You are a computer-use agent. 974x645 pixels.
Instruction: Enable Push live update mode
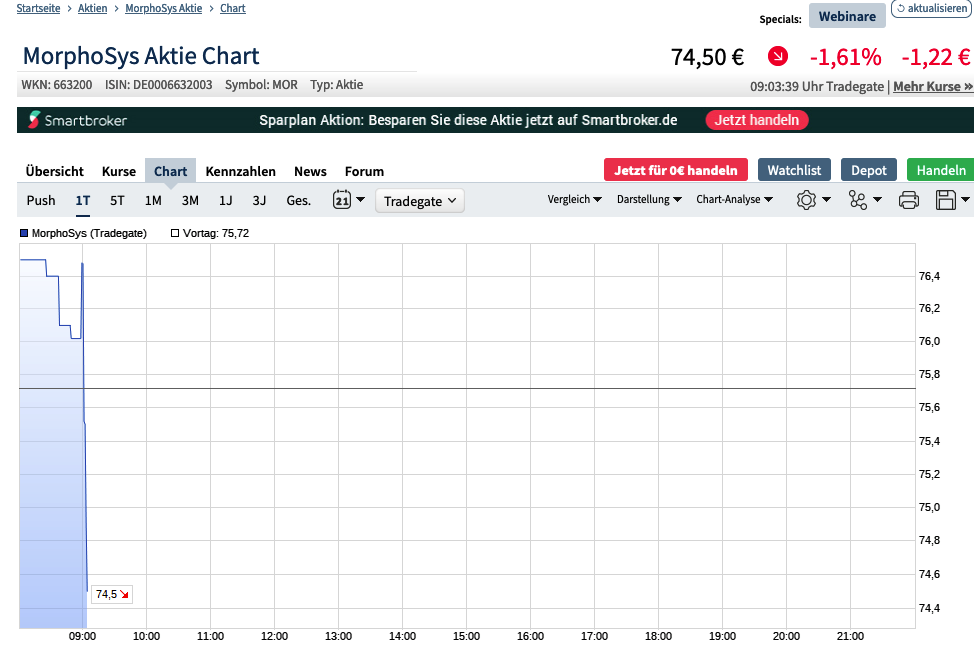(41, 200)
